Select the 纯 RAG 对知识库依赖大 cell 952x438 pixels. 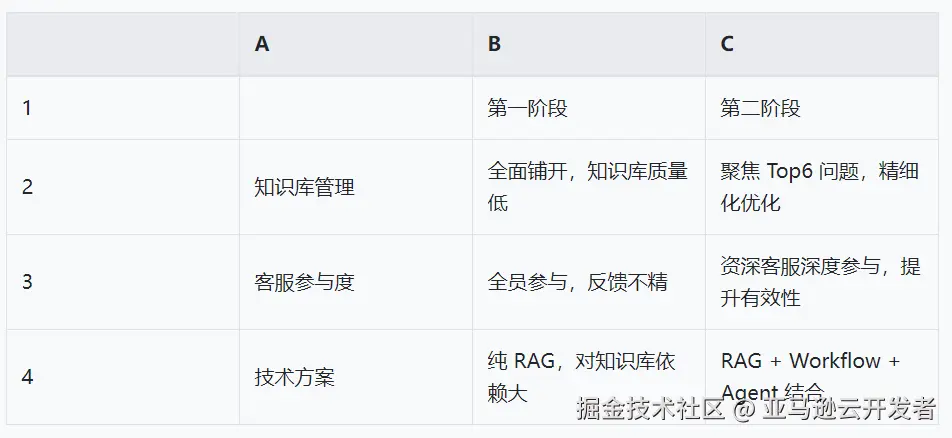pyautogui.click(x=589, y=377)
